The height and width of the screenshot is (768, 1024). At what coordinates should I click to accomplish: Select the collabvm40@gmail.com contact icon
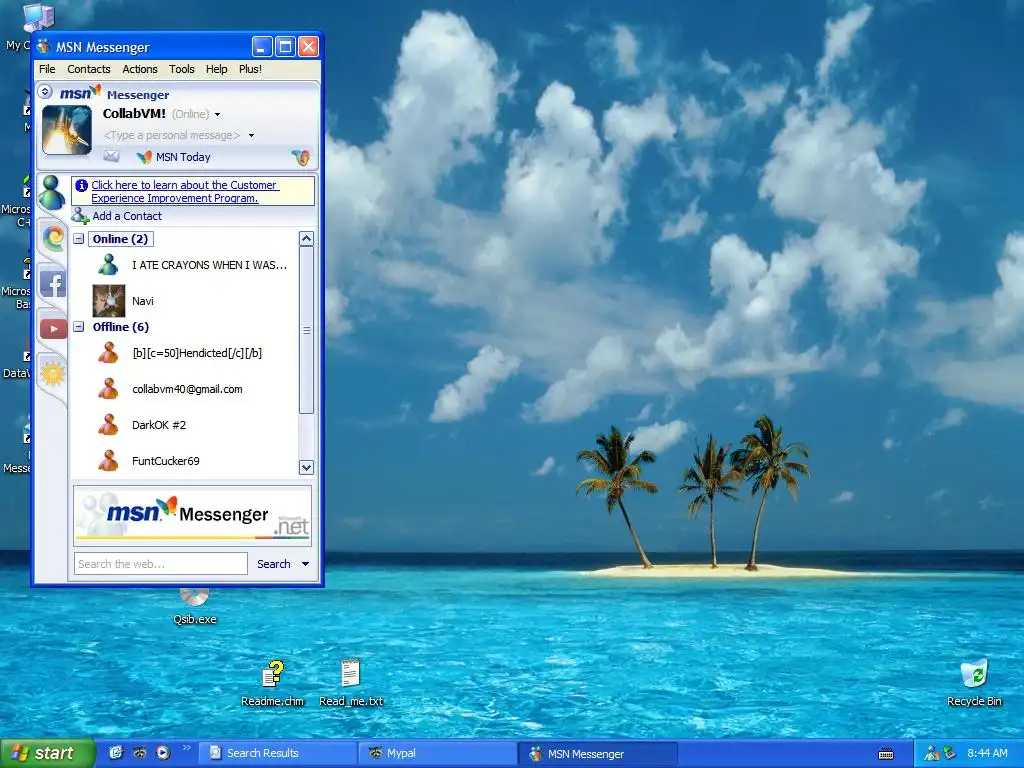pos(108,389)
